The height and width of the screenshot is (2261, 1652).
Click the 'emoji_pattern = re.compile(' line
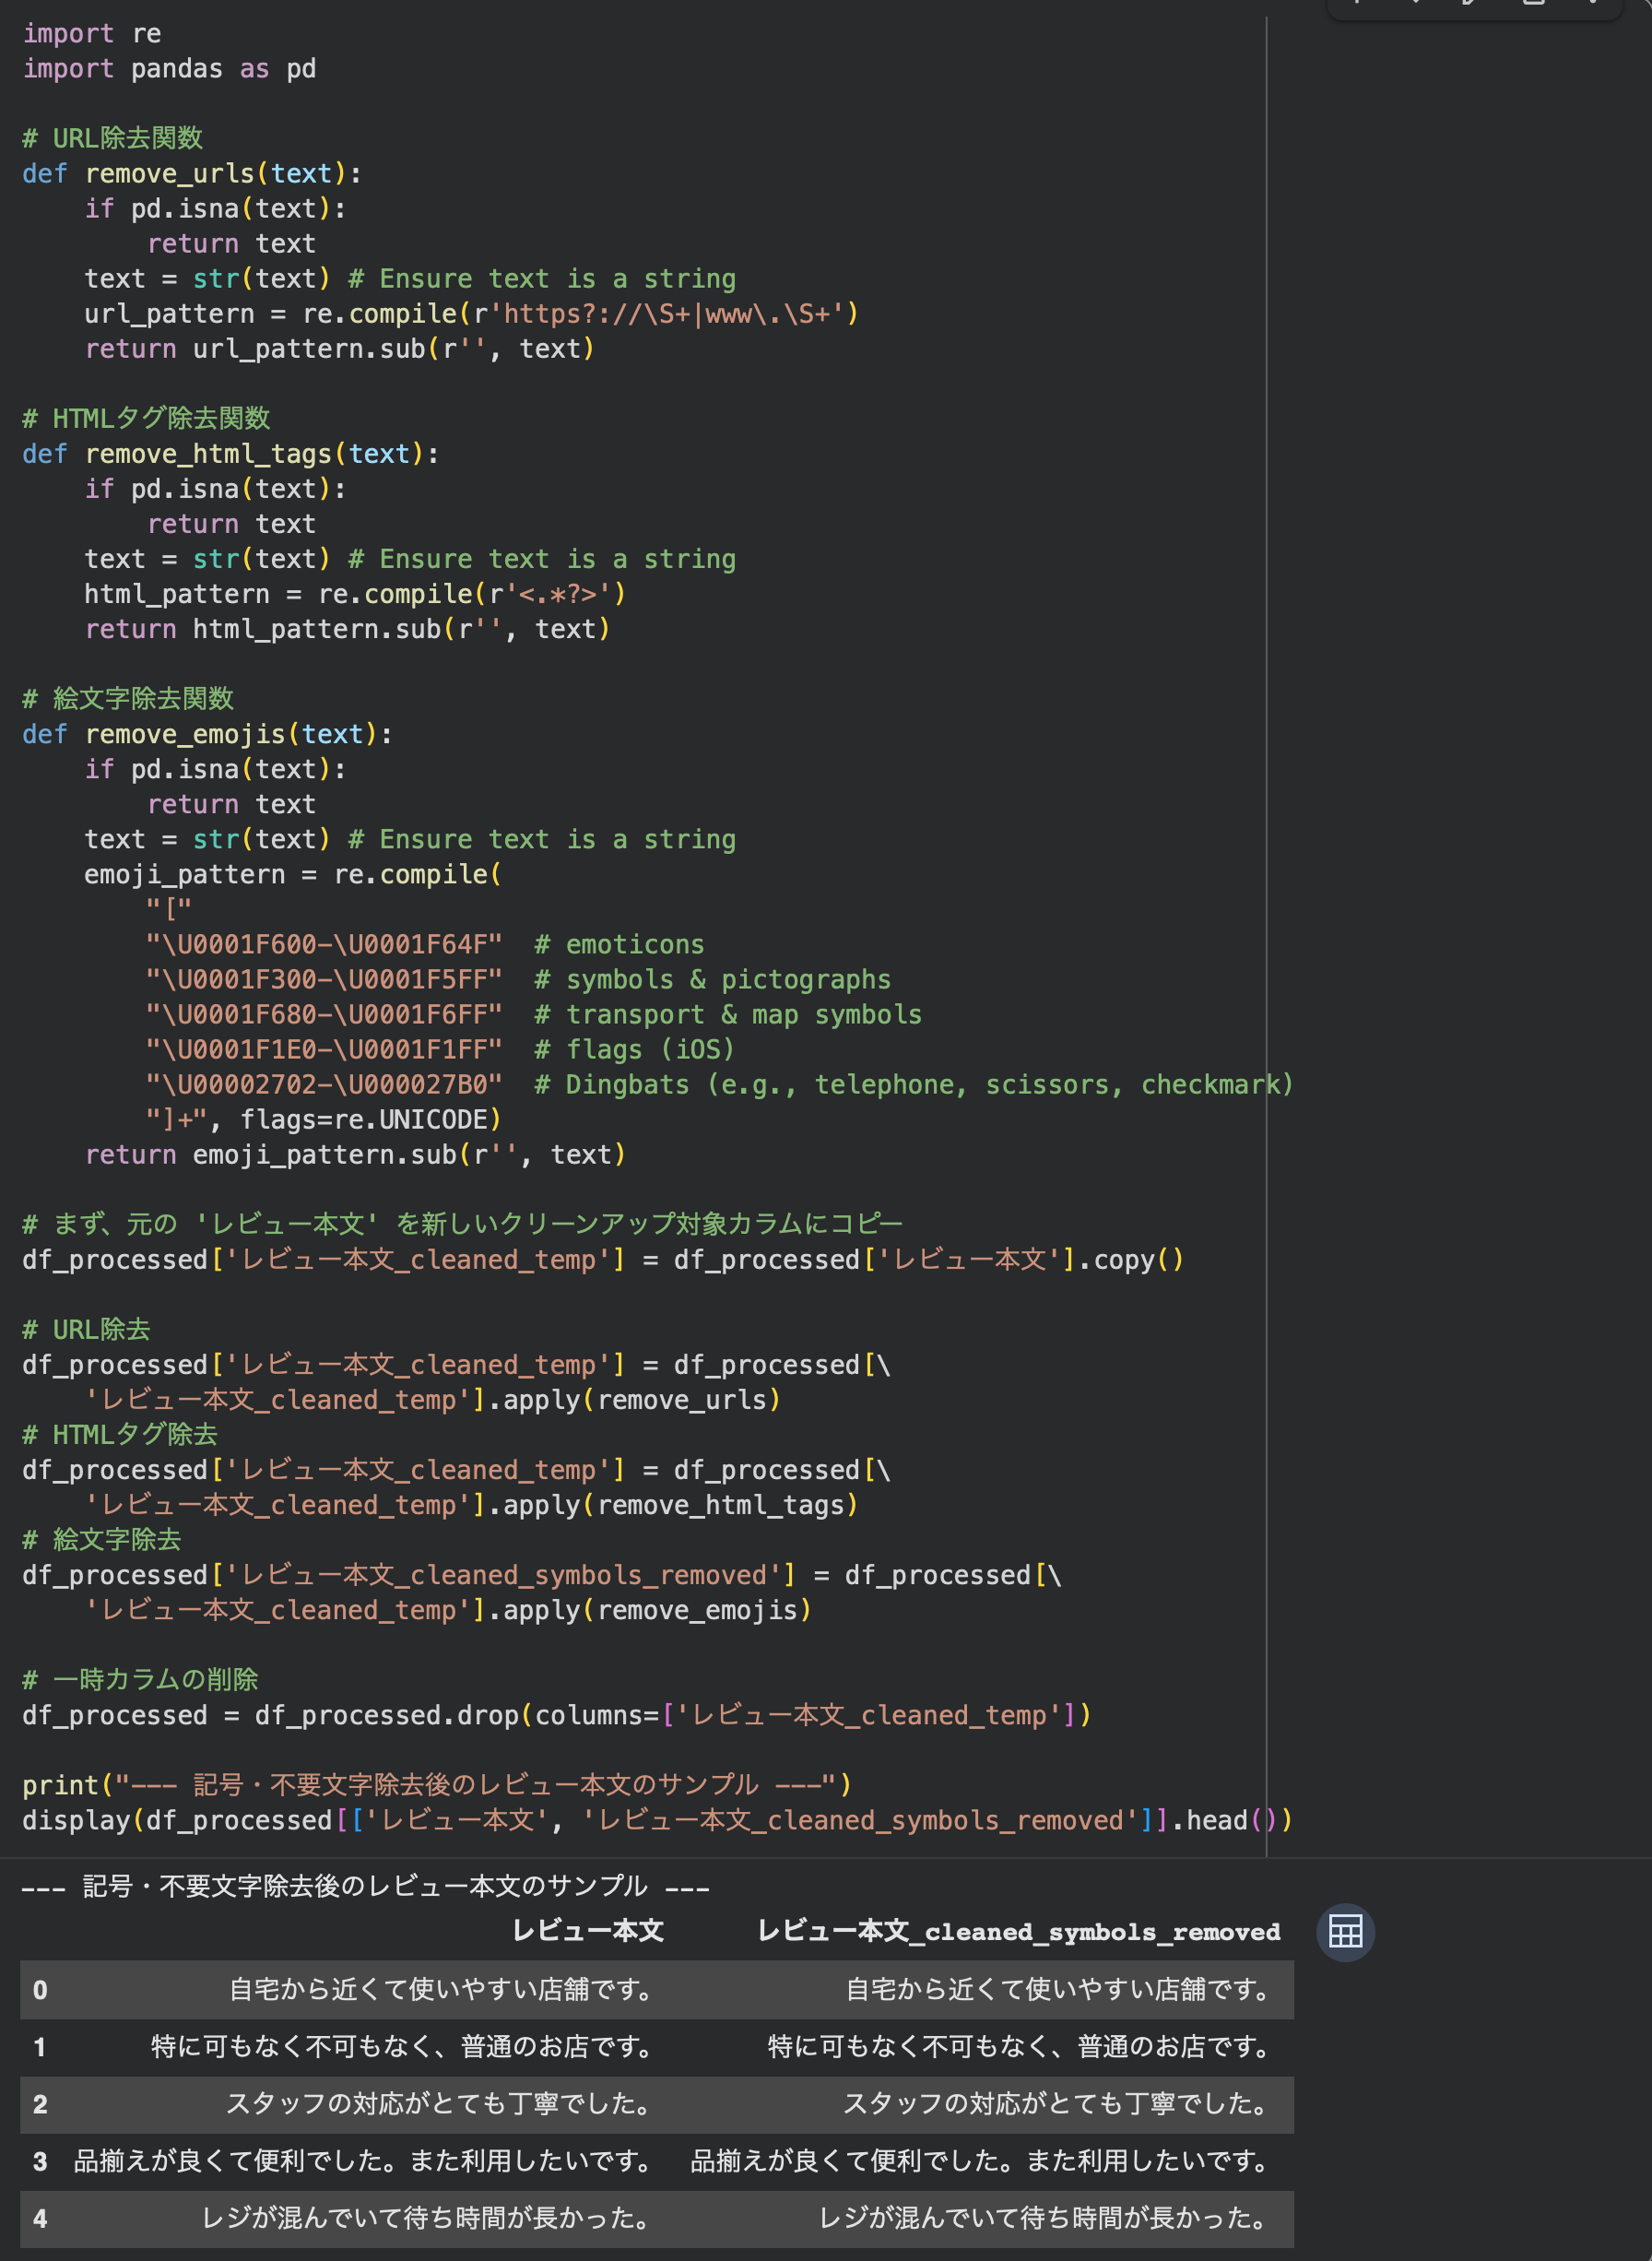(x=293, y=874)
